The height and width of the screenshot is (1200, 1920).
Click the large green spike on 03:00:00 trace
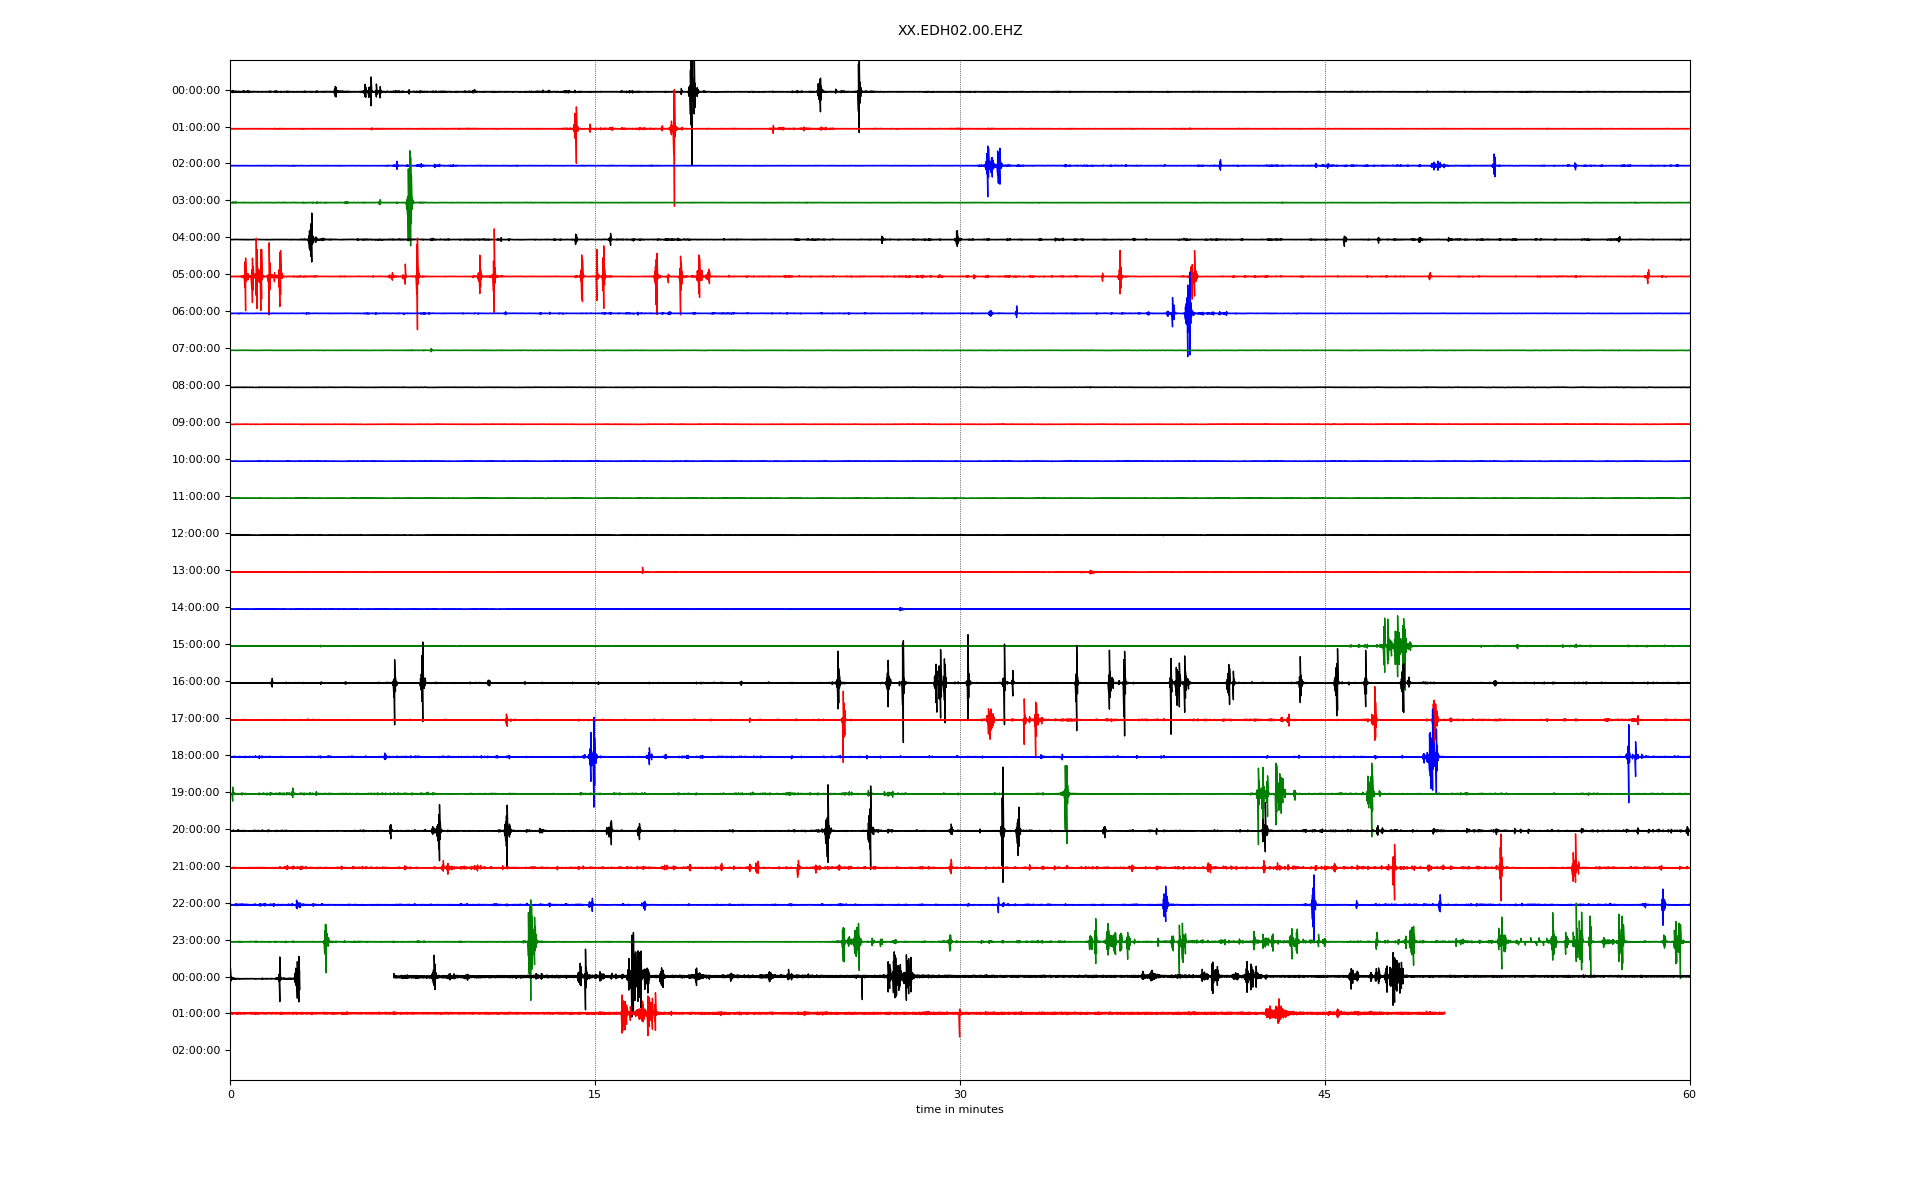click(409, 202)
